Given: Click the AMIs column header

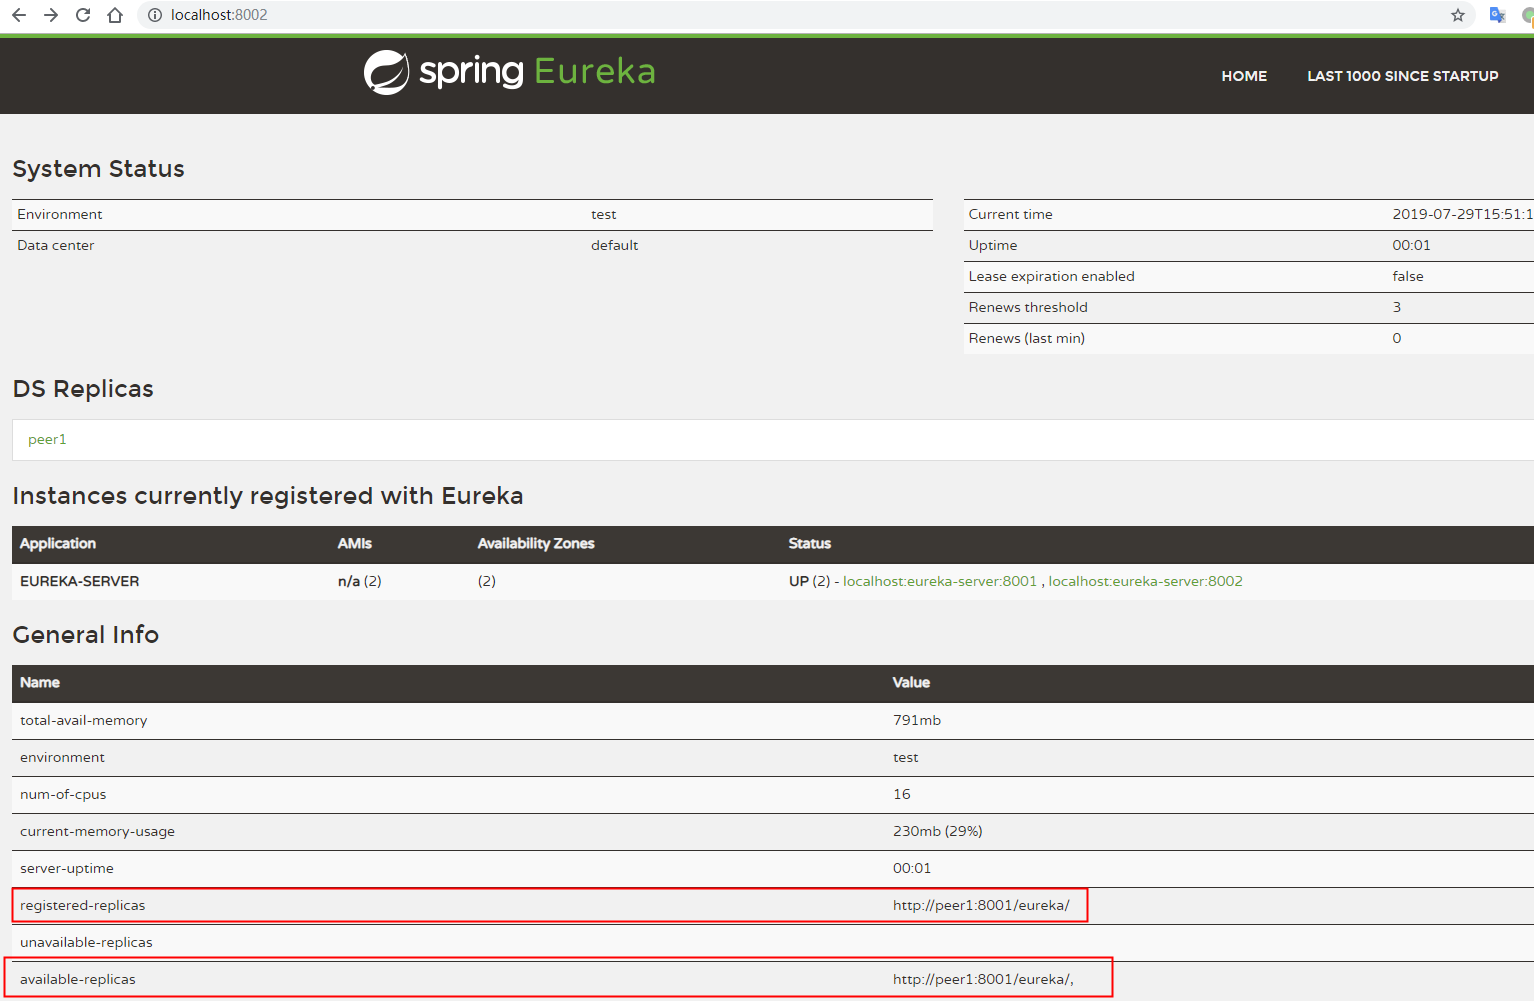Looking at the screenshot, I should point(355,543).
